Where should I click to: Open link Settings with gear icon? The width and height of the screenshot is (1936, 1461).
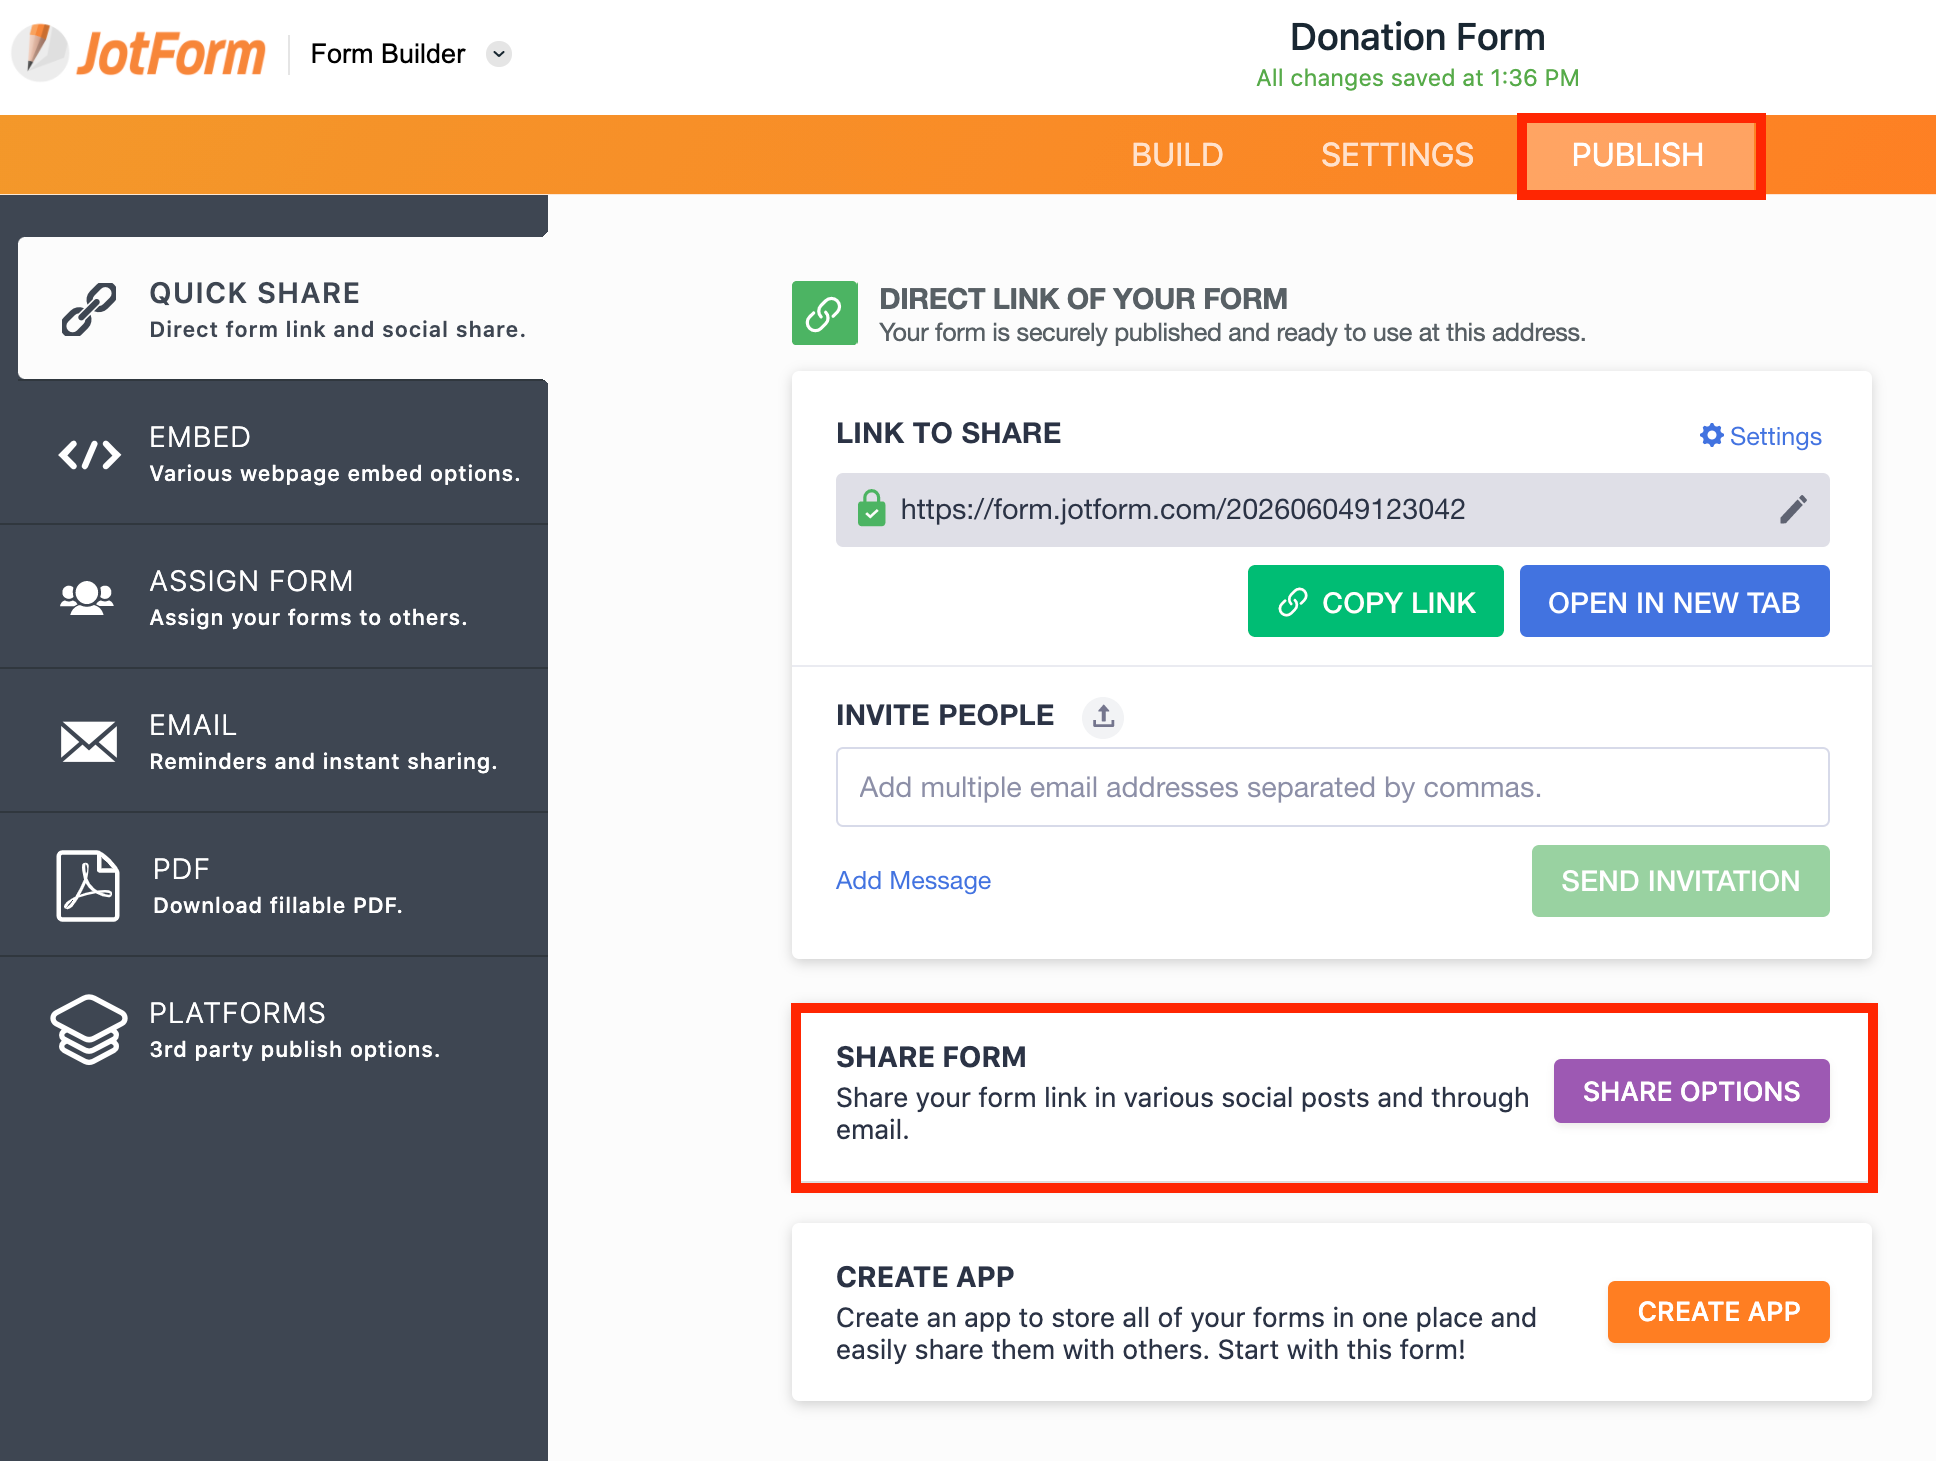tap(1761, 436)
